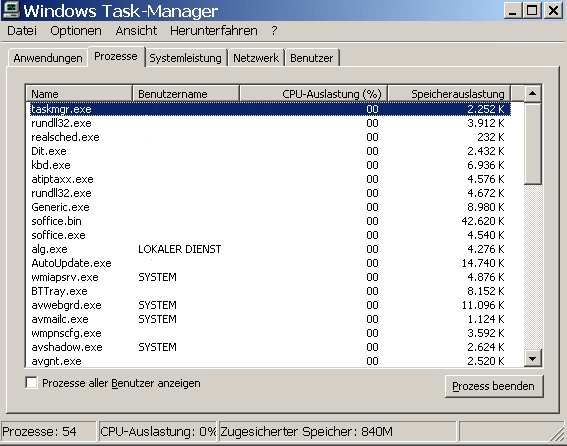This screenshot has height=446, width=567.
Task: Open the Herunterfahren menu
Action: tap(214, 31)
